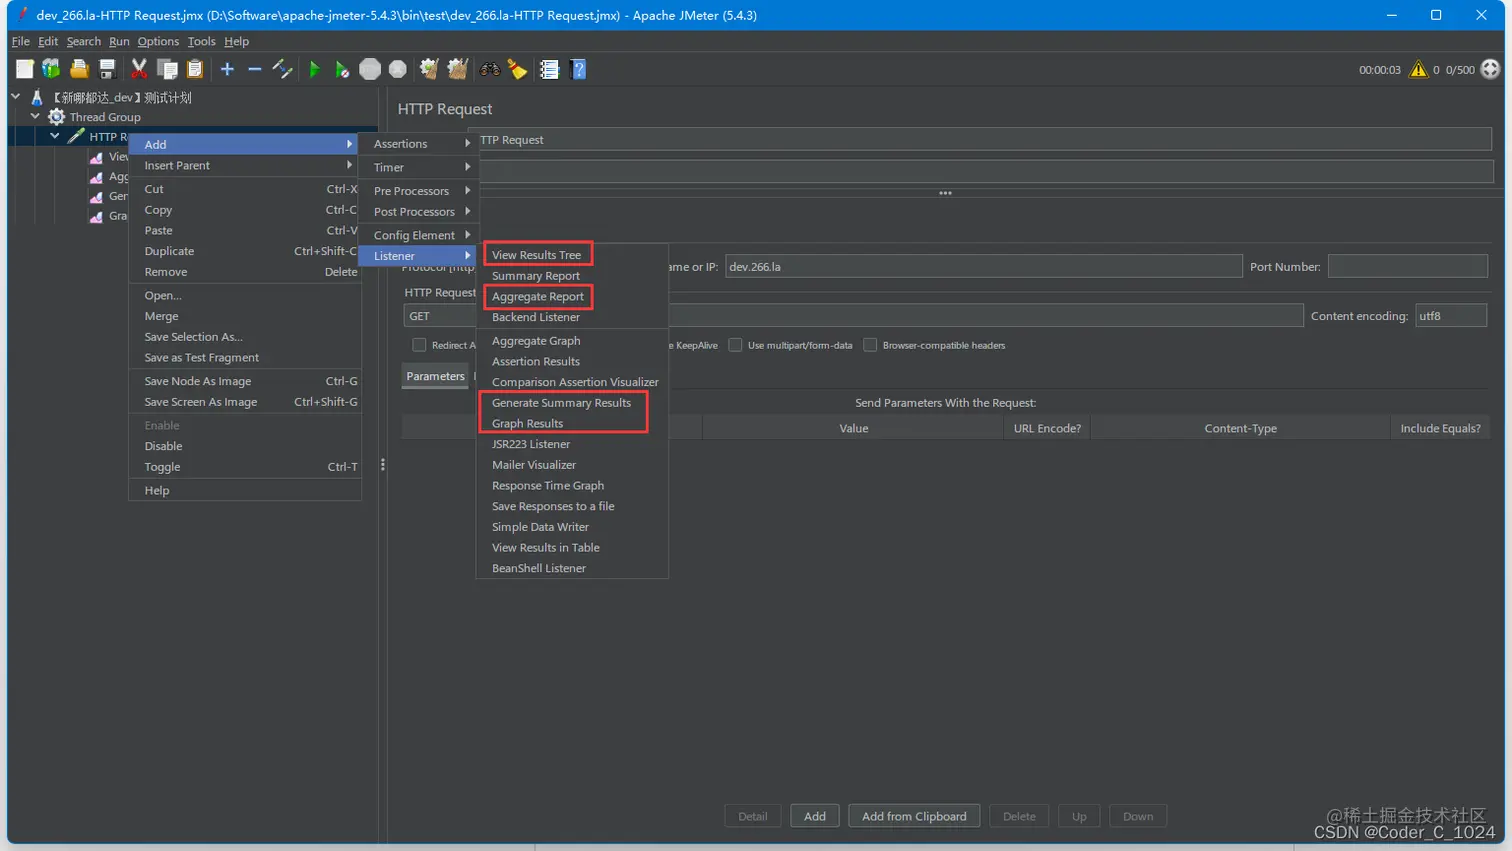Click the server name field dev.266.la

tap(983, 267)
